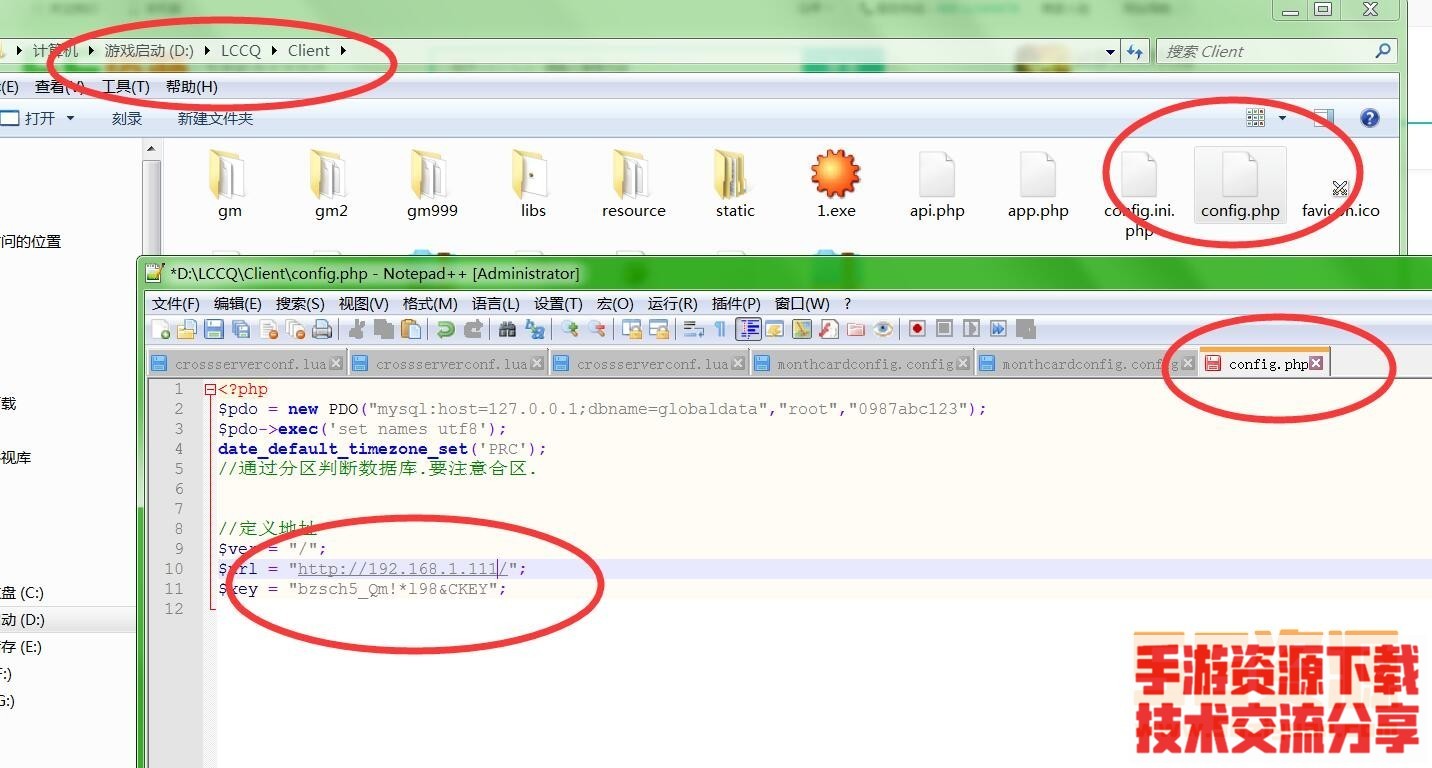Close the config.php tab

coord(1316,363)
